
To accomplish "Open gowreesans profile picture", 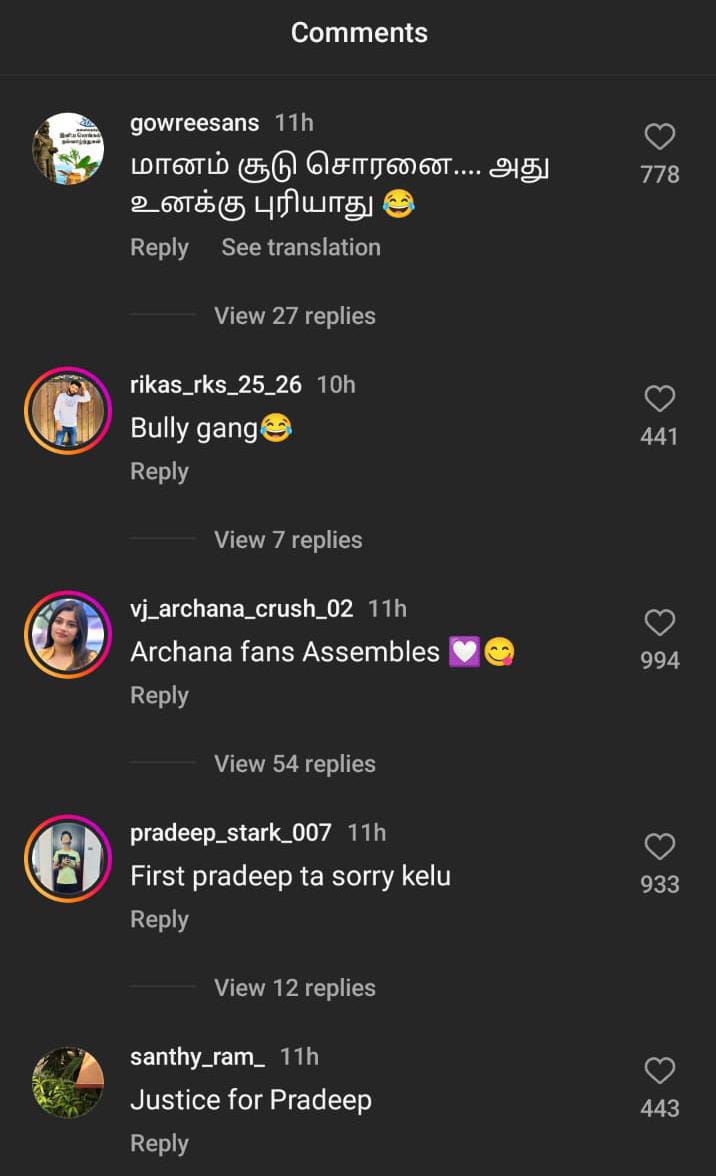I will [x=68, y=148].
